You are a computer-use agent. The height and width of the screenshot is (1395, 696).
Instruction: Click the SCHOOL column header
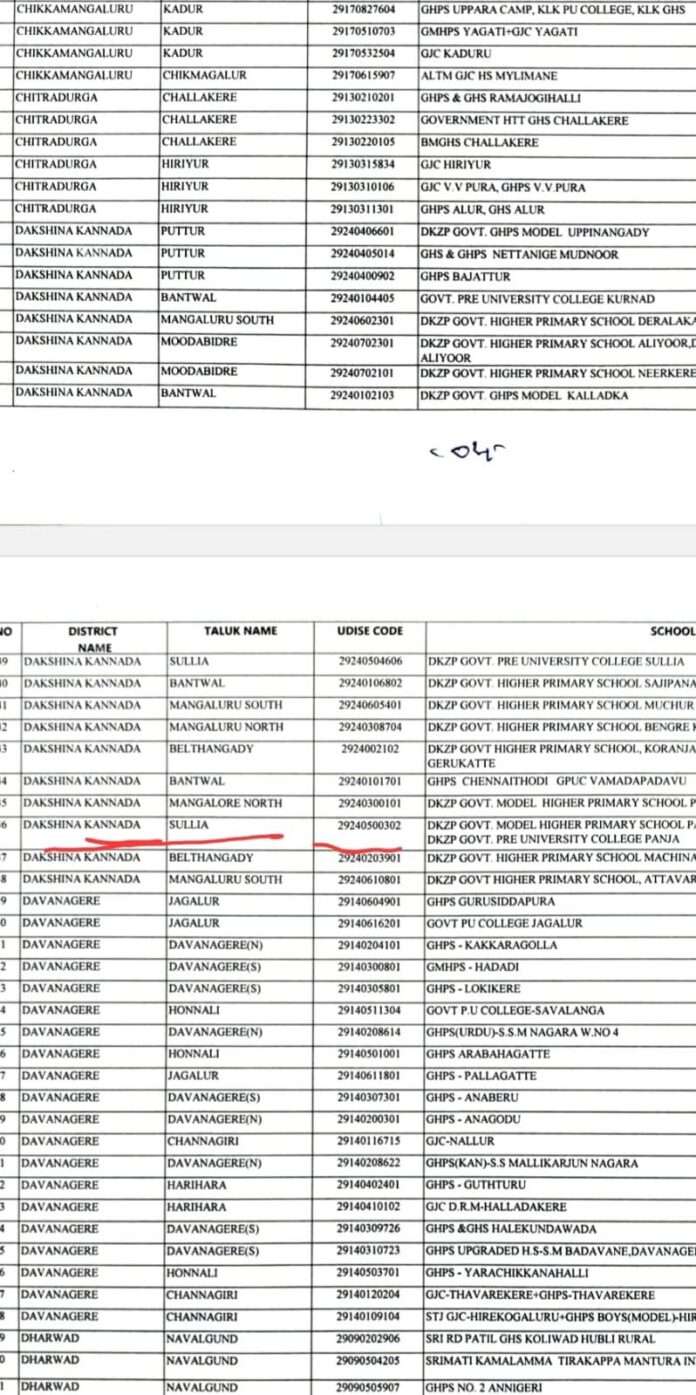click(670, 631)
